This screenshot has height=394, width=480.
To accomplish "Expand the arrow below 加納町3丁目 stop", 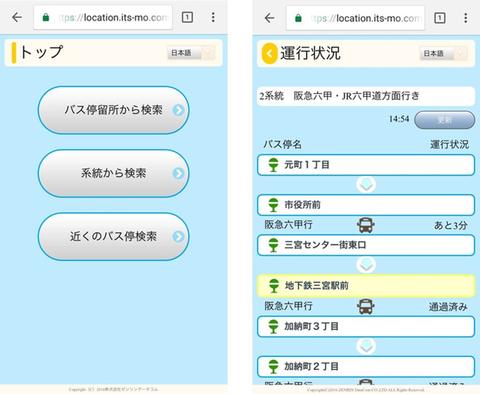I will (x=366, y=346).
